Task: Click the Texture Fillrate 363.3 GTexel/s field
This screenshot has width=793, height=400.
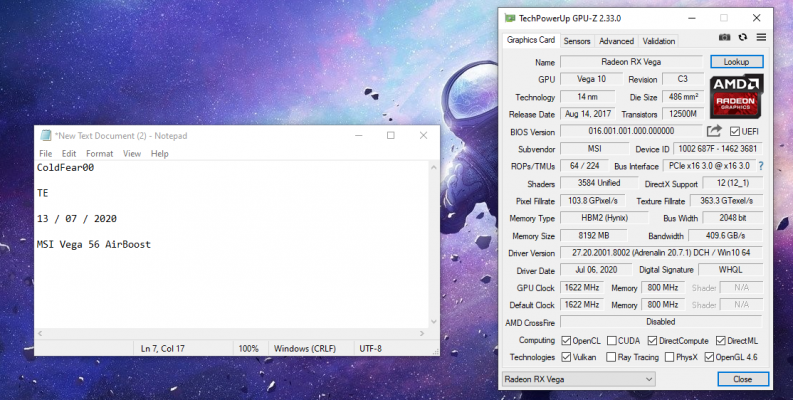Action: point(726,201)
